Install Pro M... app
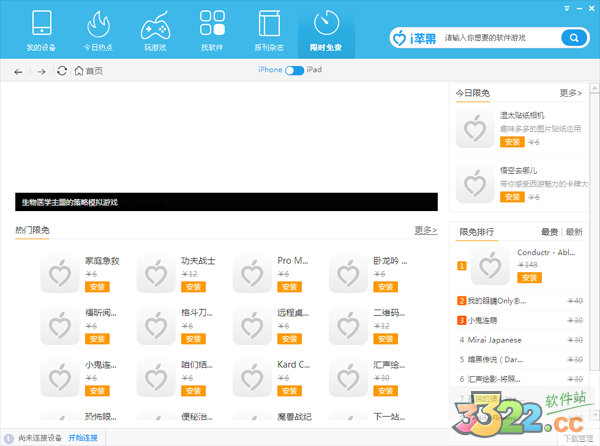 (289, 287)
